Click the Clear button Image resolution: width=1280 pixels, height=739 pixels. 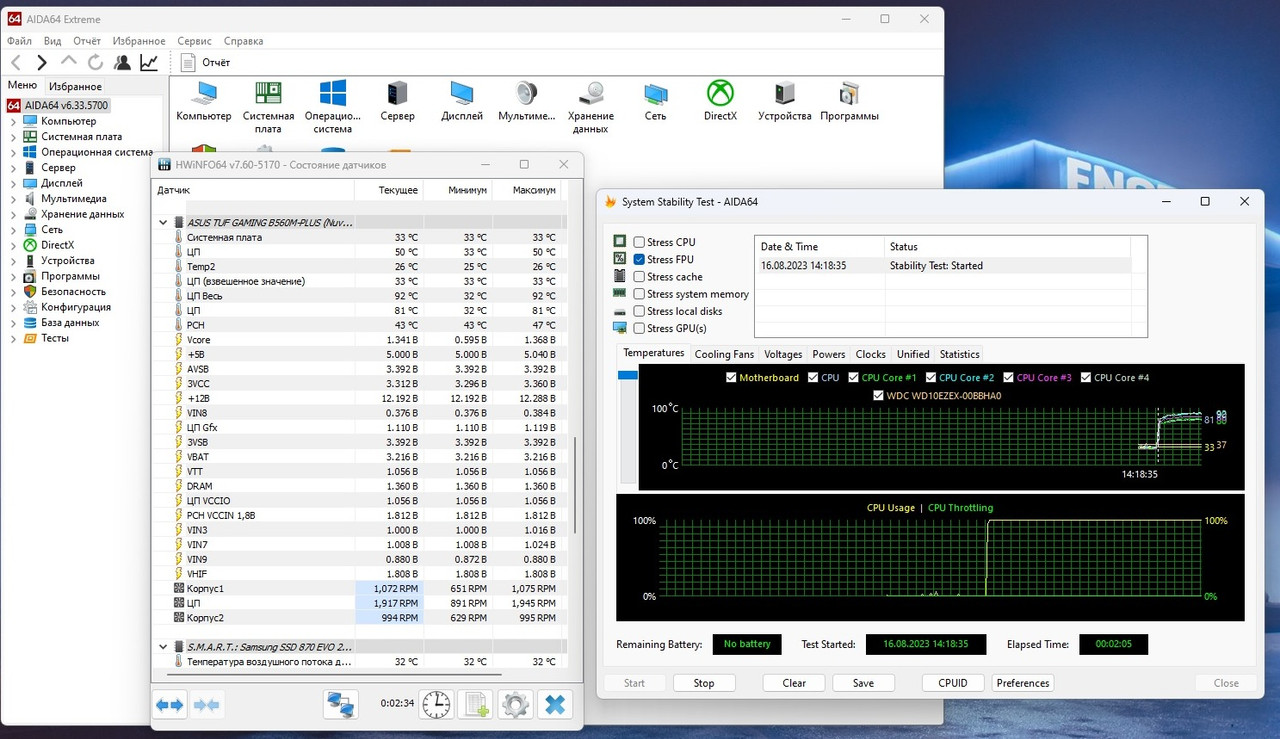click(x=794, y=683)
